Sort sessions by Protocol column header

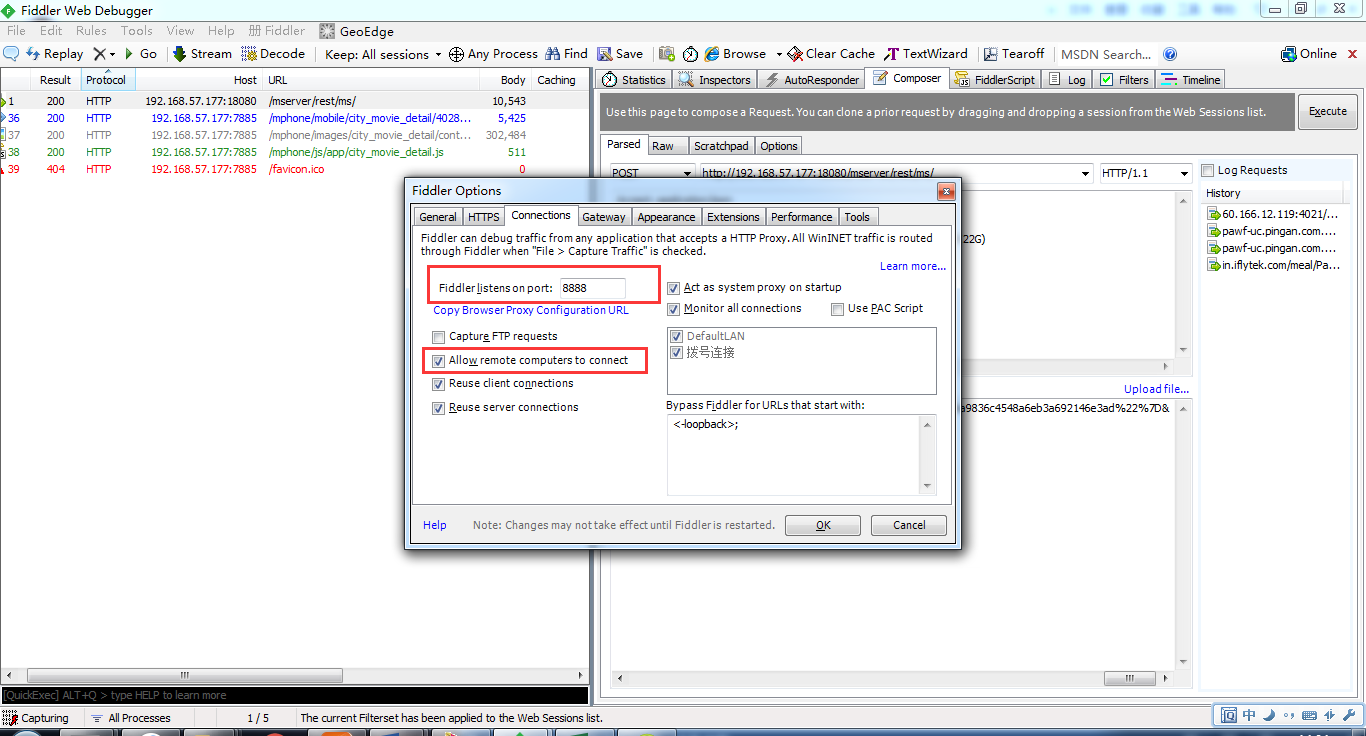(106, 80)
